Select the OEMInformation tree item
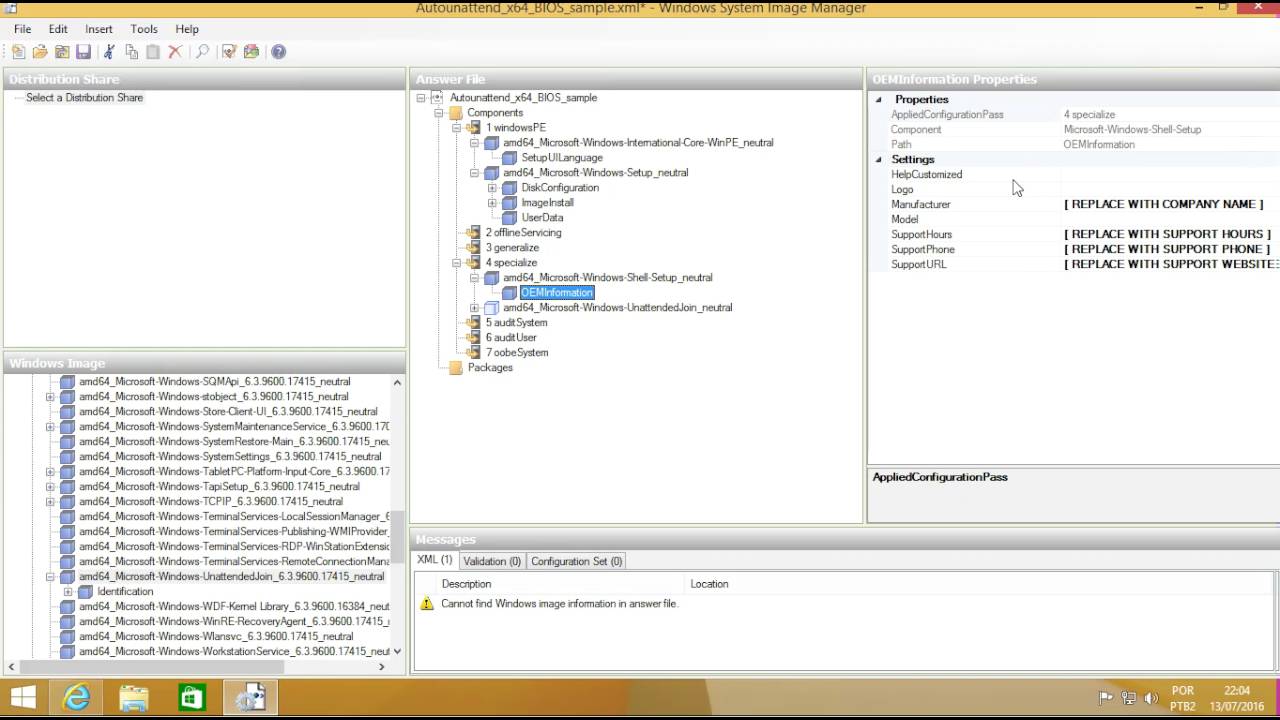The image size is (1280, 720). (x=557, y=293)
